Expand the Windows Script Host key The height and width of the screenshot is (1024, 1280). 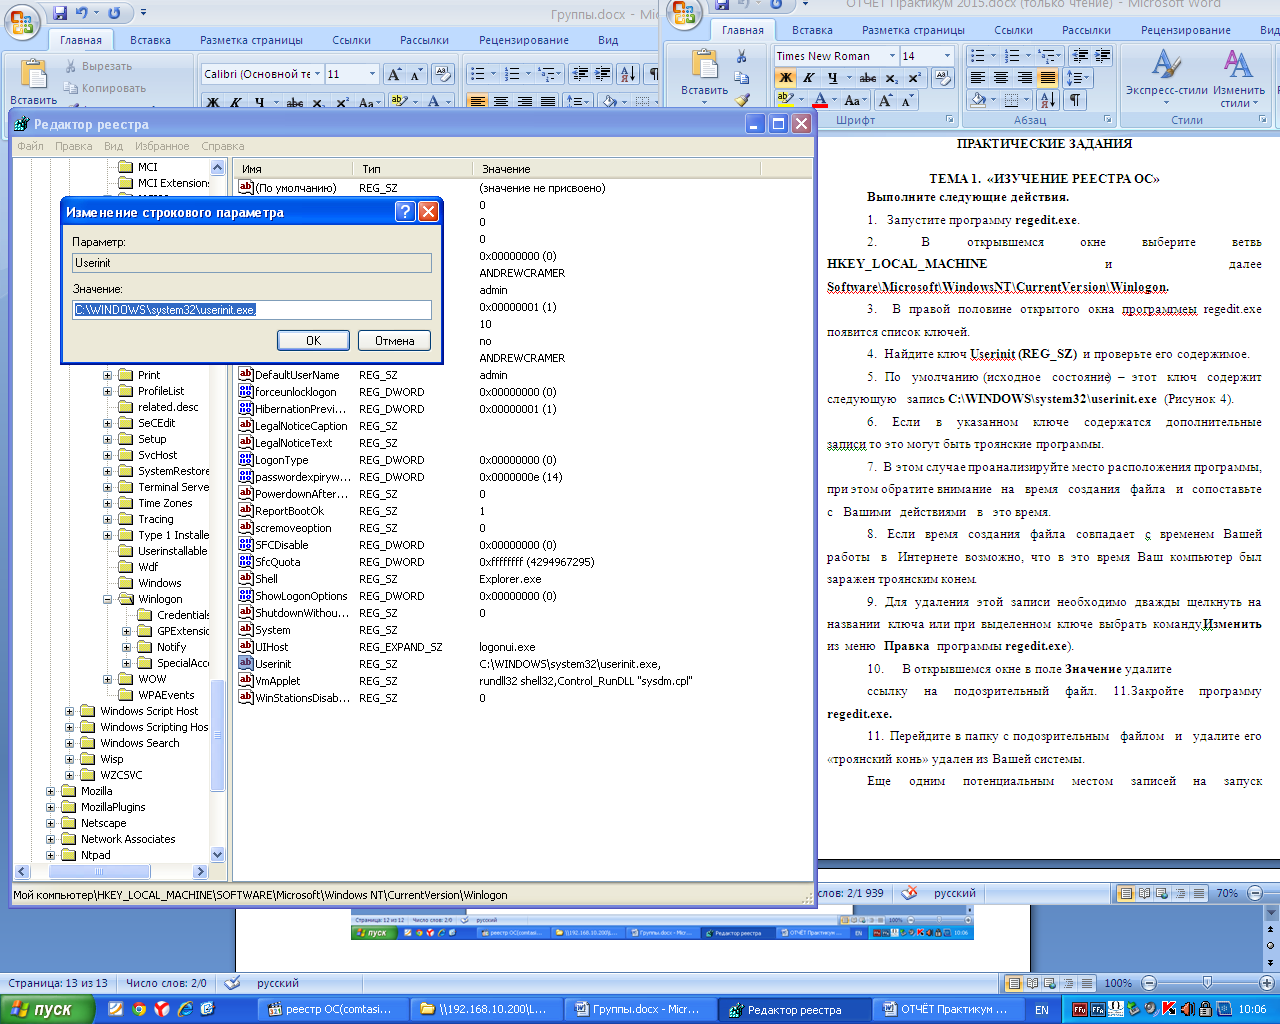[70, 712]
